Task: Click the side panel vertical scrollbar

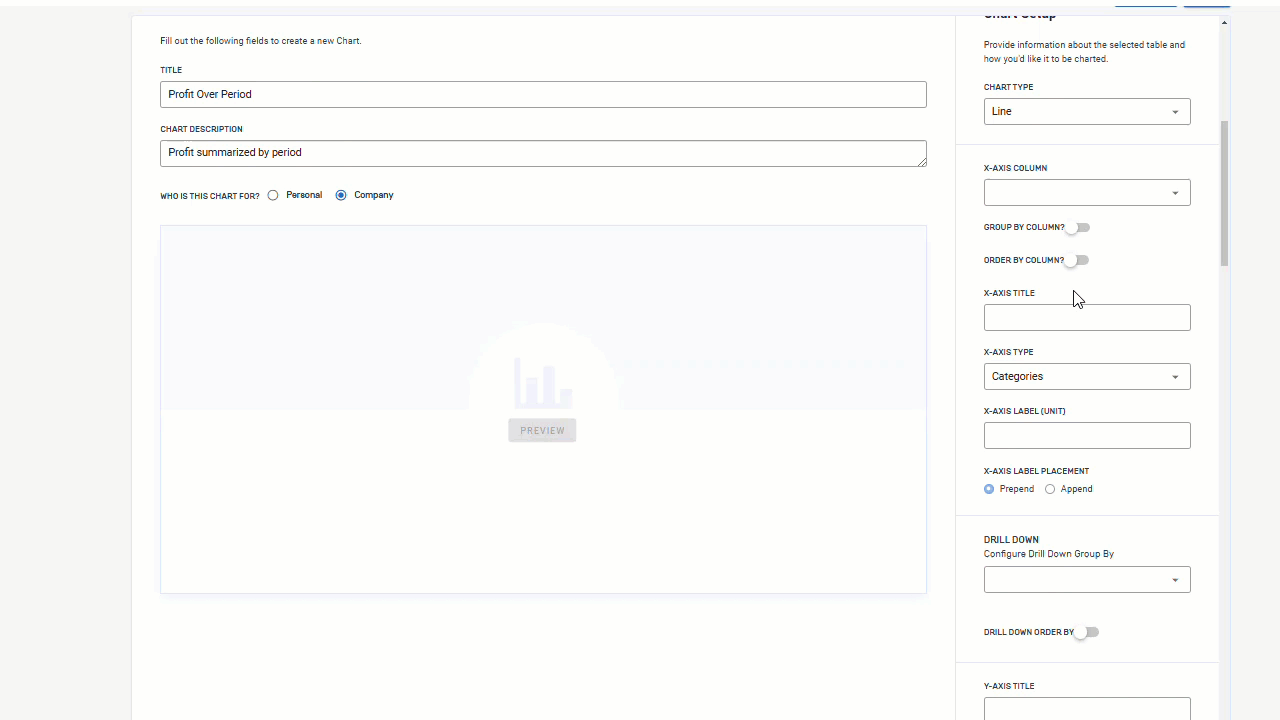Action: pyautogui.click(x=1224, y=193)
